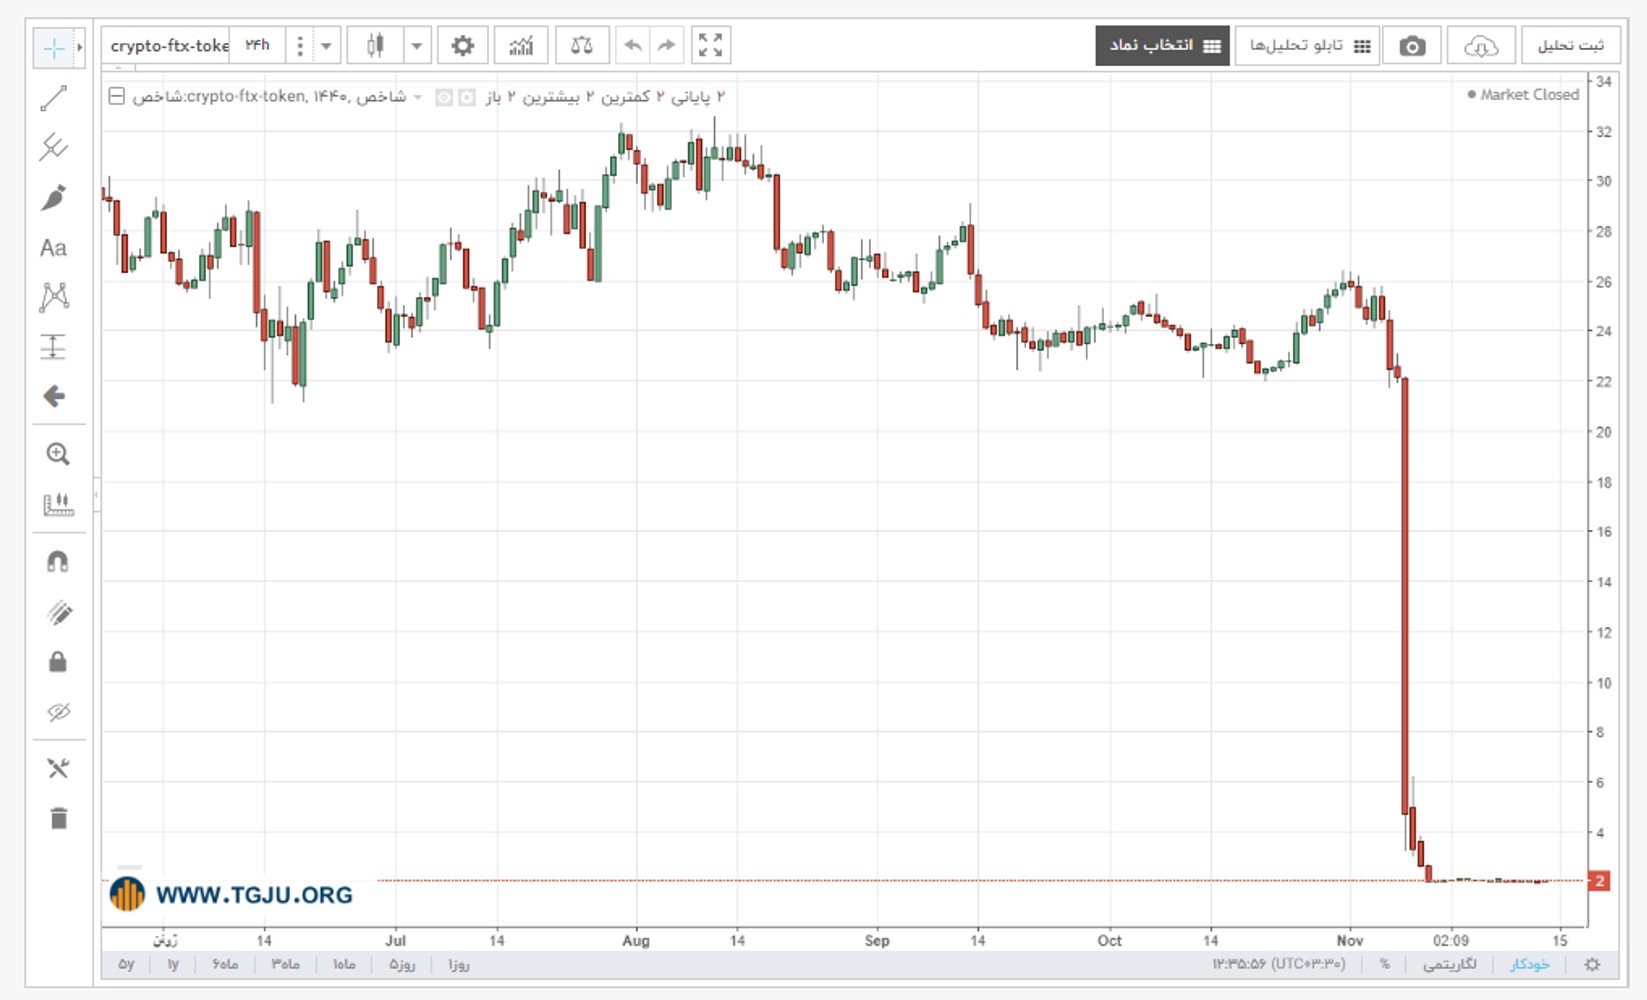Toggle stay in drawing mode pencil
Image resolution: width=1647 pixels, height=1000 pixels.
[58, 612]
